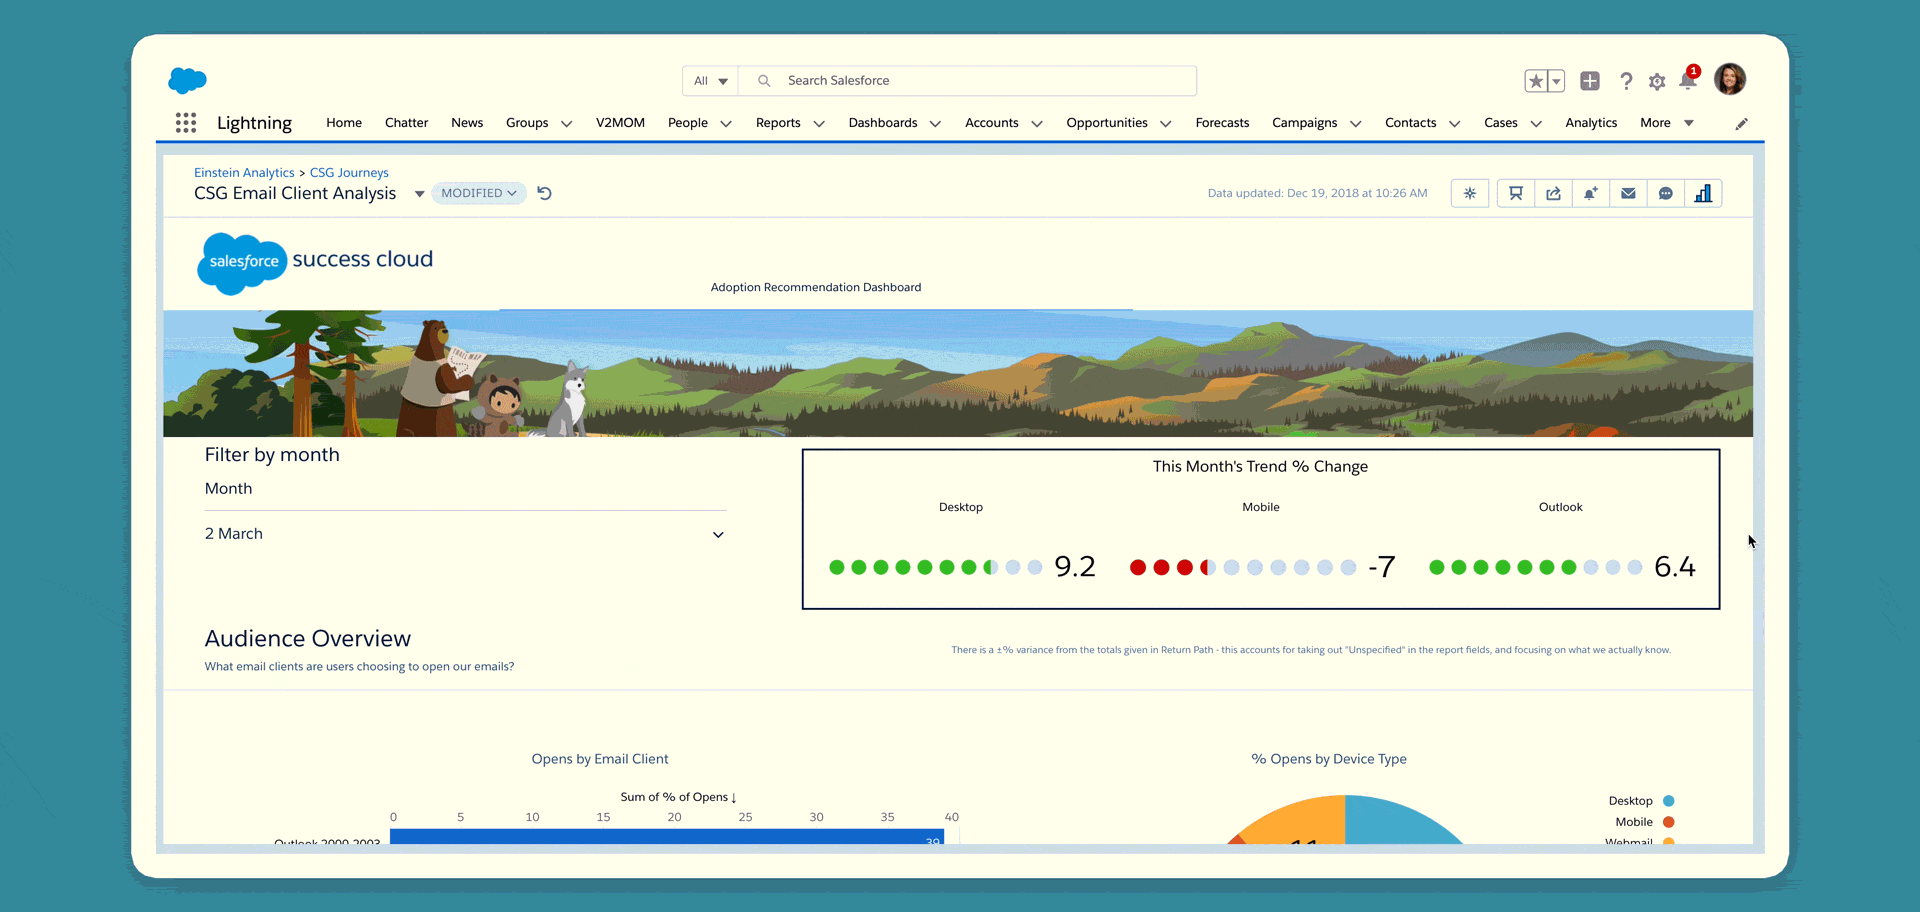This screenshot has width=1920, height=912.
Task: Click the % Opens by Device Type title
Action: (x=1329, y=759)
